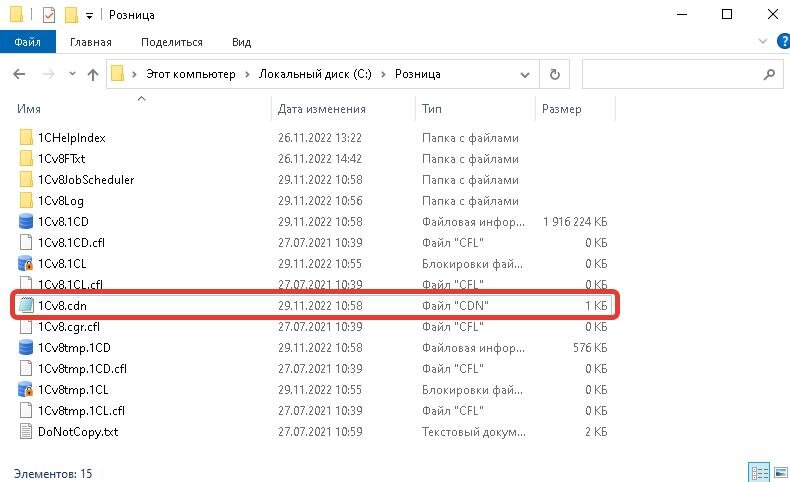Click the Файл "CDN" type cell
This screenshot has width=790, height=482.
[455, 306]
